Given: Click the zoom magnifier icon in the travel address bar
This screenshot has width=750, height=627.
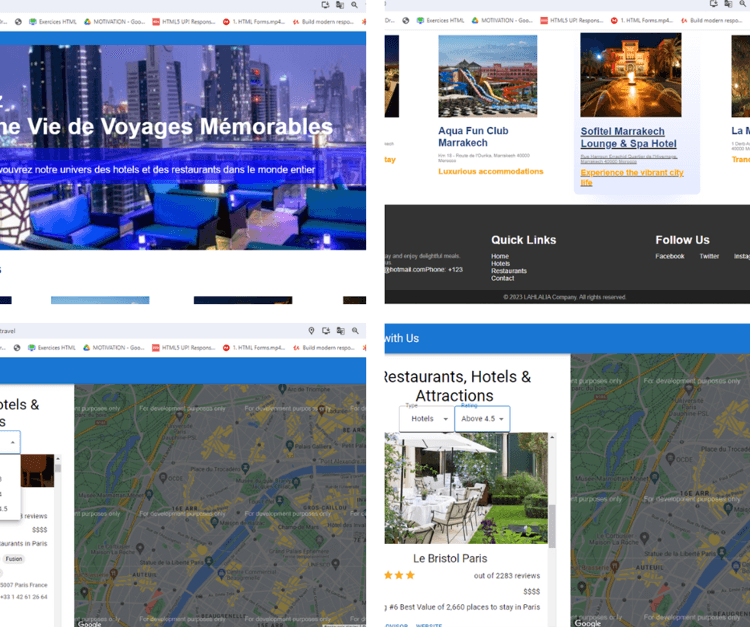Looking at the screenshot, I should (355, 330).
